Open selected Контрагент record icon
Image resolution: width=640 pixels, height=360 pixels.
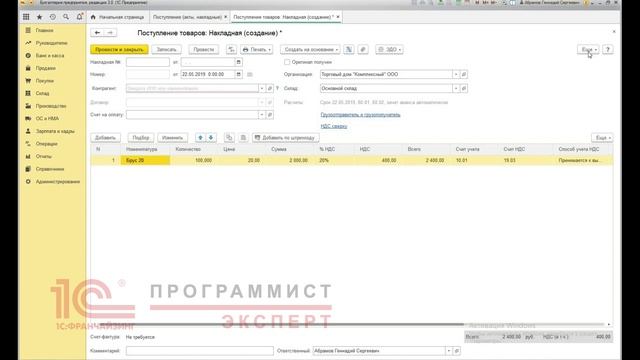click(x=269, y=88)
